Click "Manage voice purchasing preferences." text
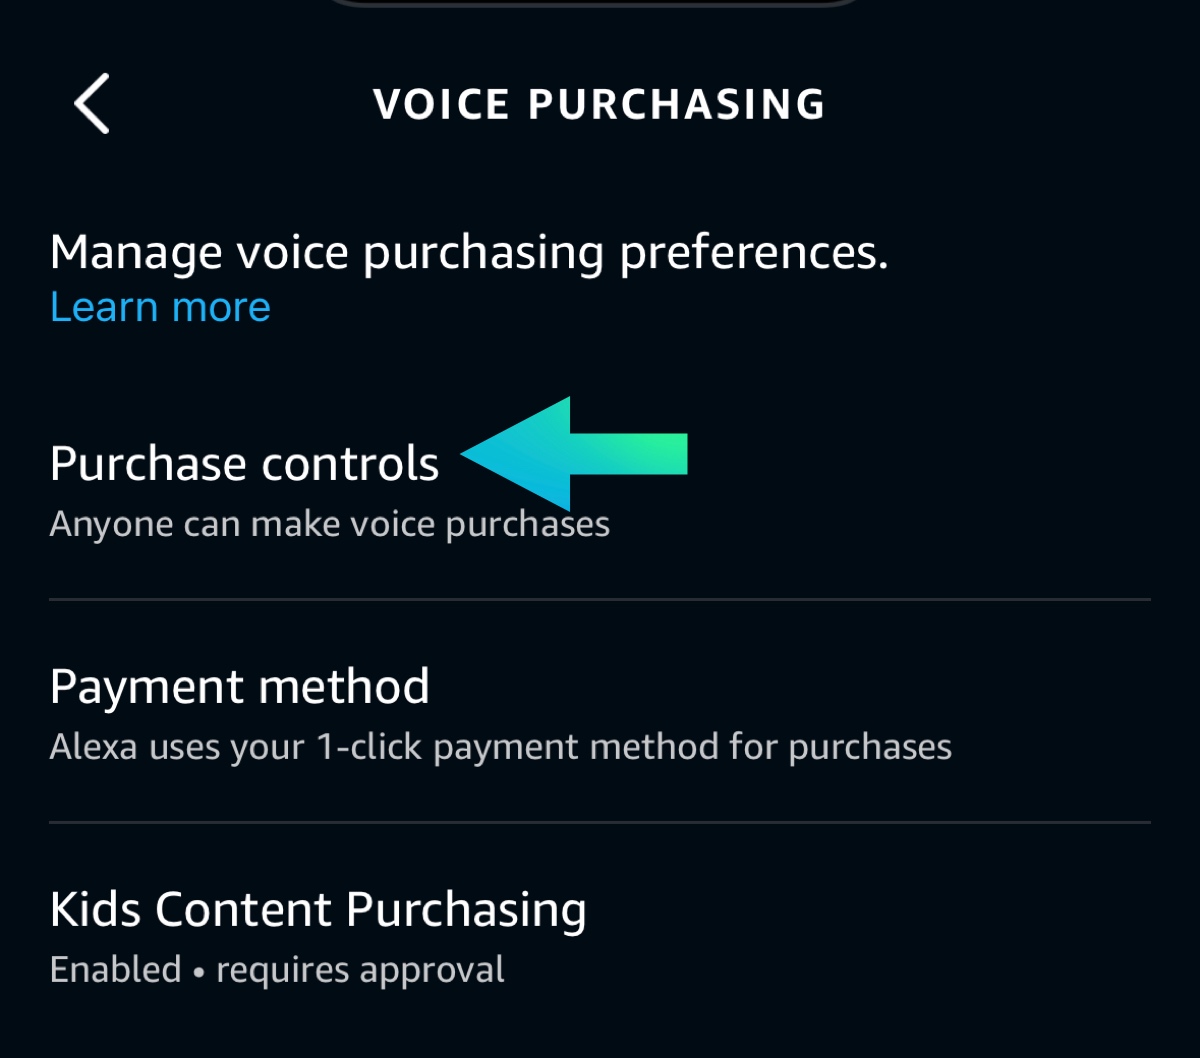Viewport: 1200px width, 1058px height. point(469,253)
